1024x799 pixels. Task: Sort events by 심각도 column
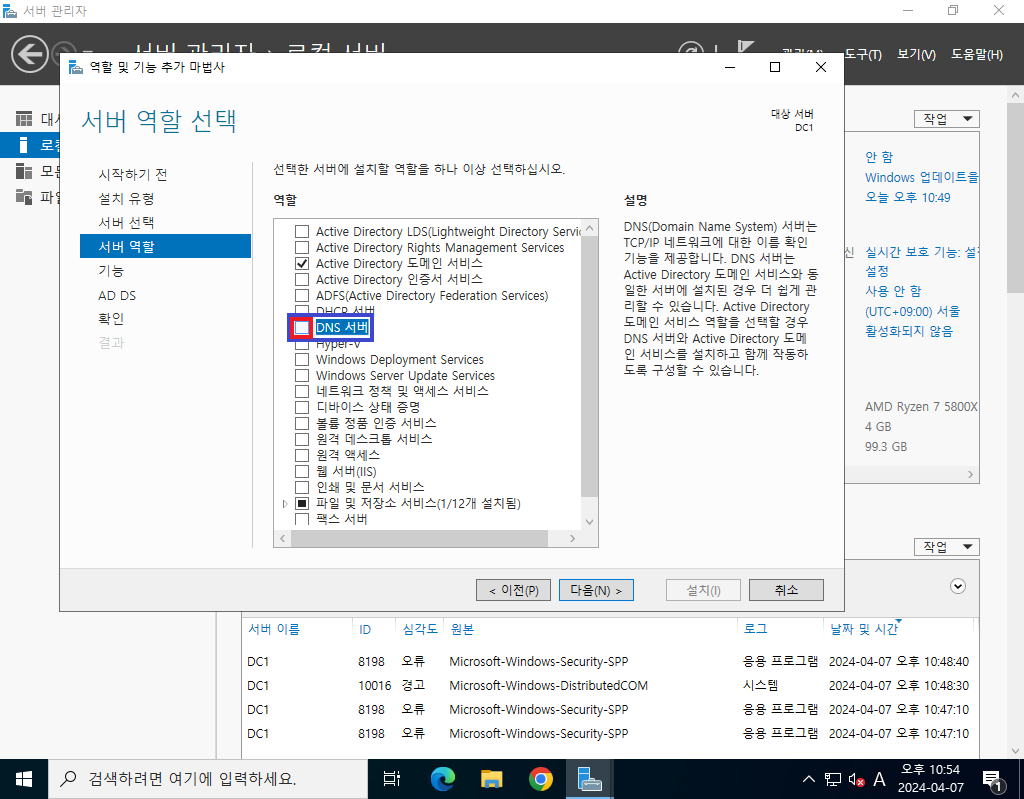[420, 629]
